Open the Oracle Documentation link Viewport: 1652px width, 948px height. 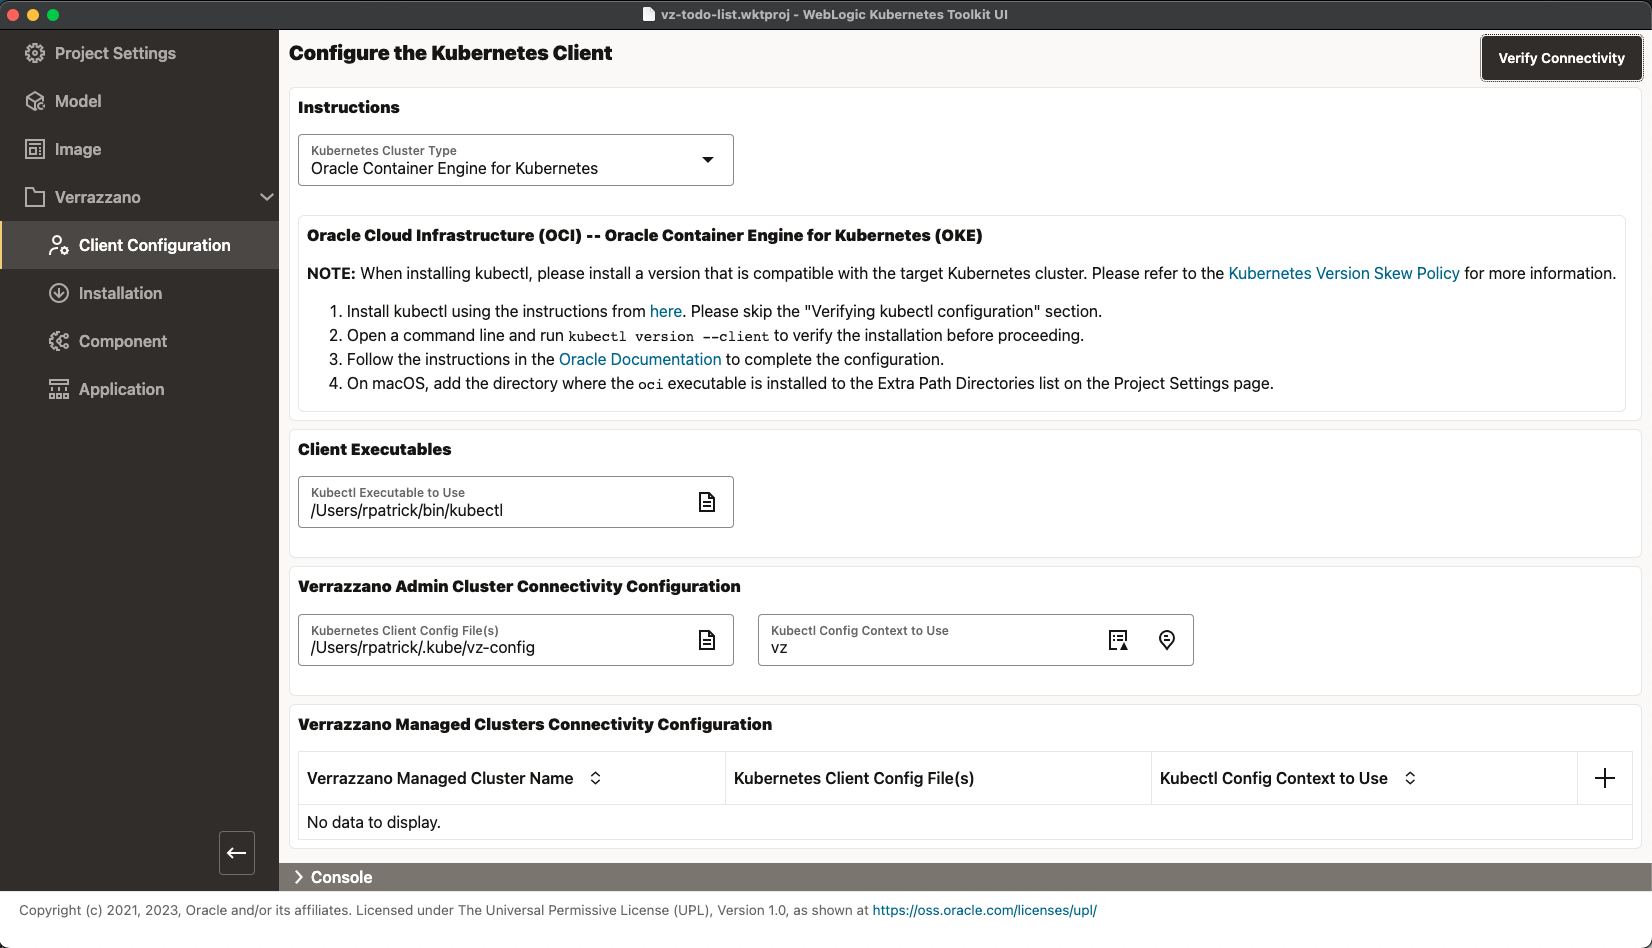640,359
